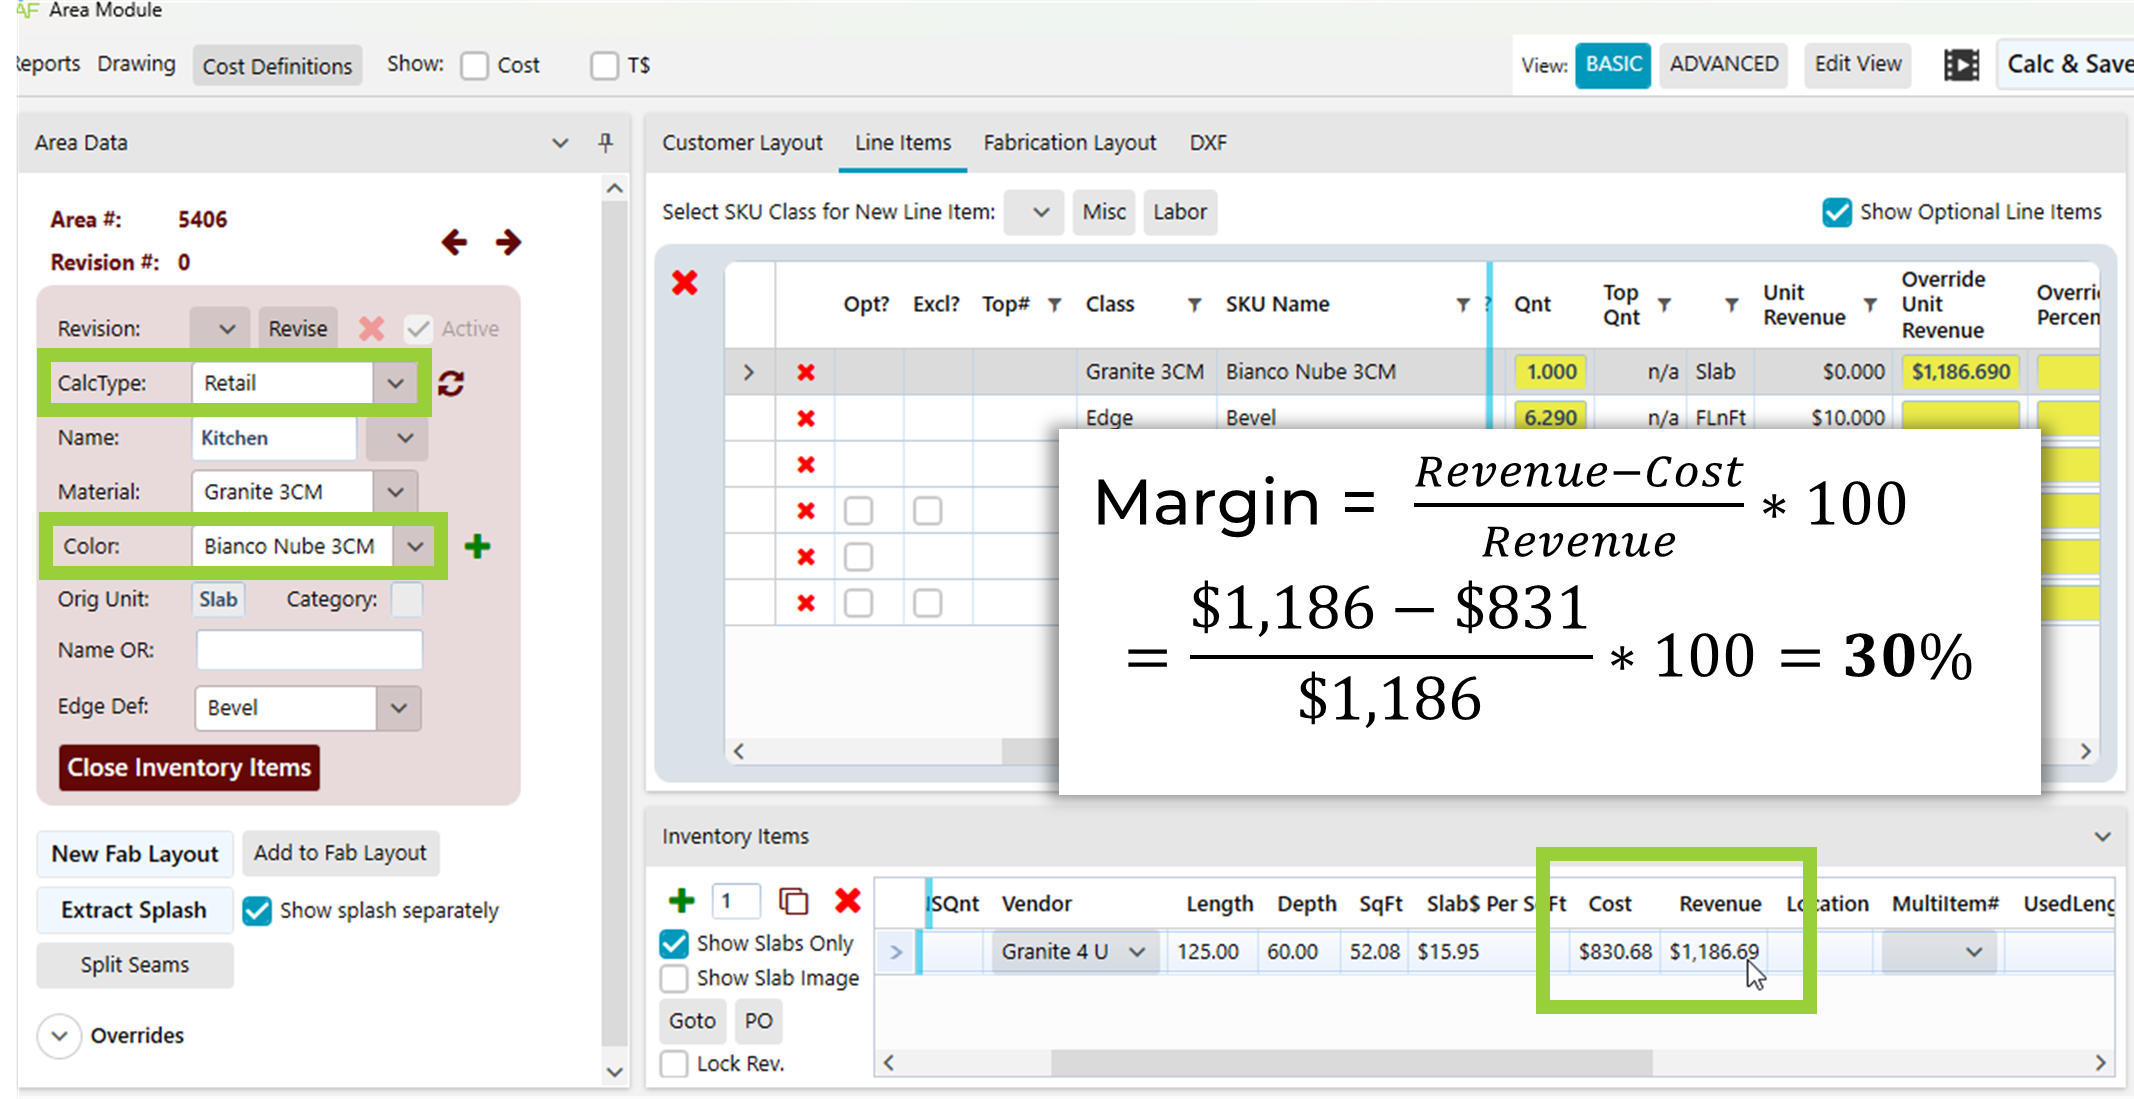Click the CalcType refresh icon
This screenshot has height=1099, width=2134.
pos(451,383)
